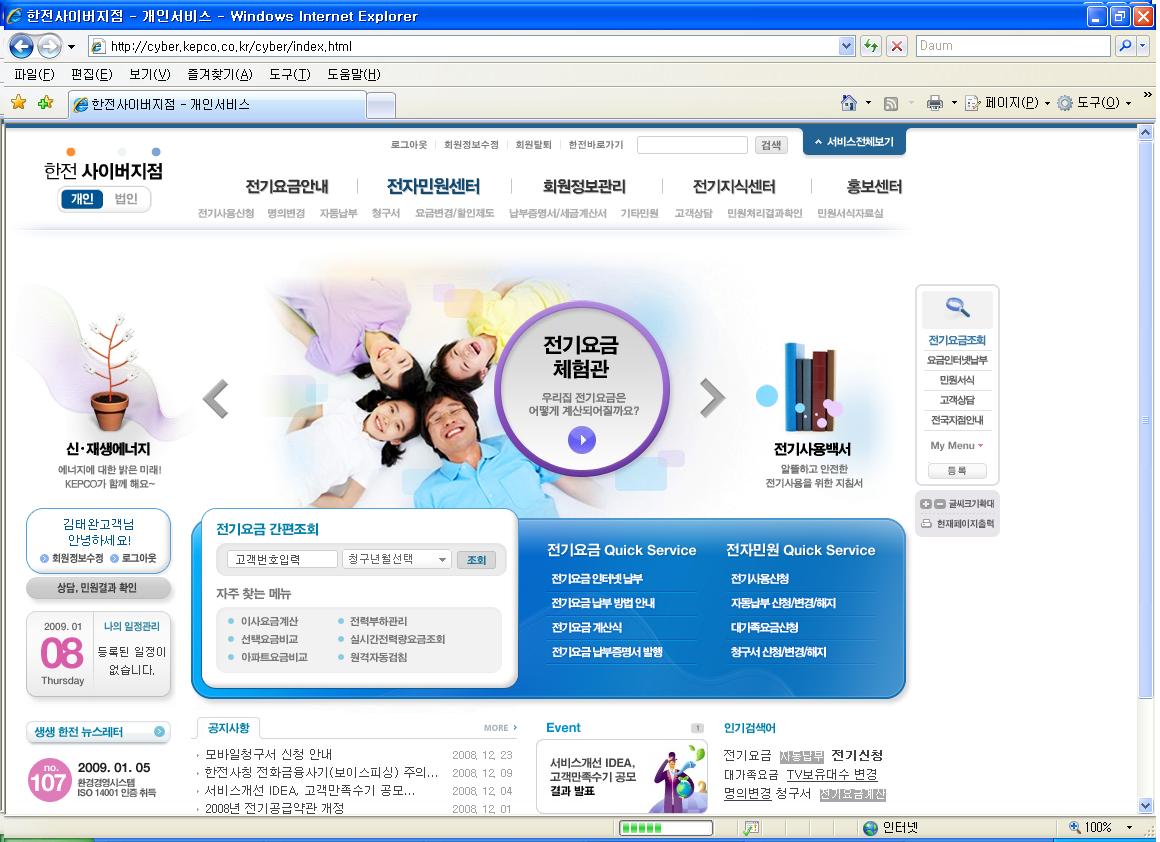The width and height of the screenshot is (1160, 842).
Task: Expand the My Menu section
Action: [957, 446]
